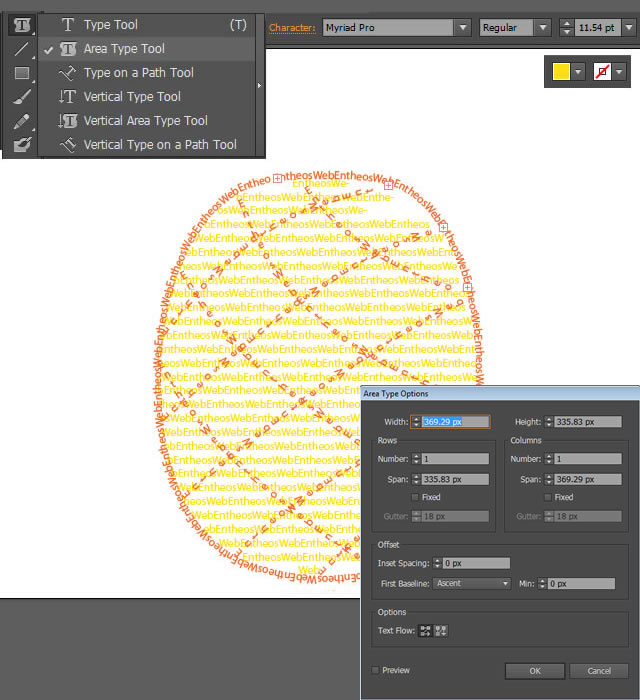Select the Paintbrush tool

[x=21, y=97]
